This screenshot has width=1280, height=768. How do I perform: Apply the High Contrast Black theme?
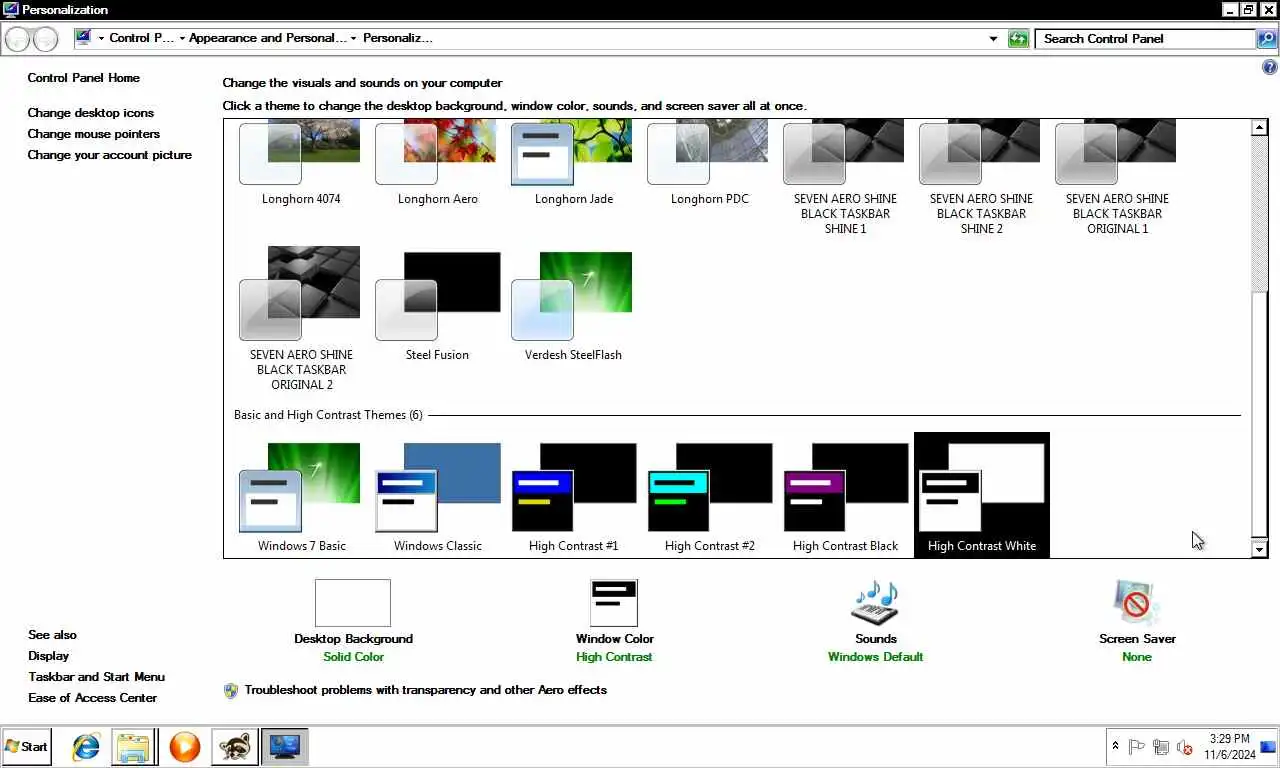[845, 497]
